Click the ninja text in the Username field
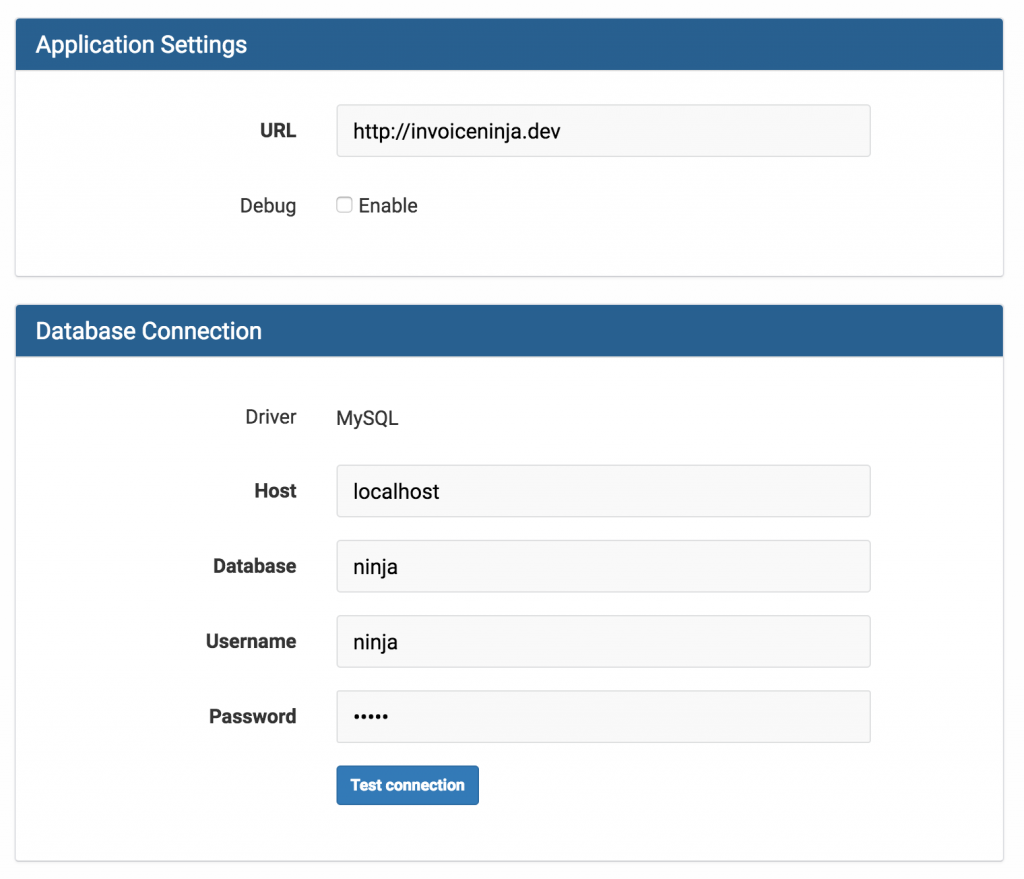Image resolution: width=1024 pixels, height=879 pixels. pyautogui.click(x=374, y=641)
